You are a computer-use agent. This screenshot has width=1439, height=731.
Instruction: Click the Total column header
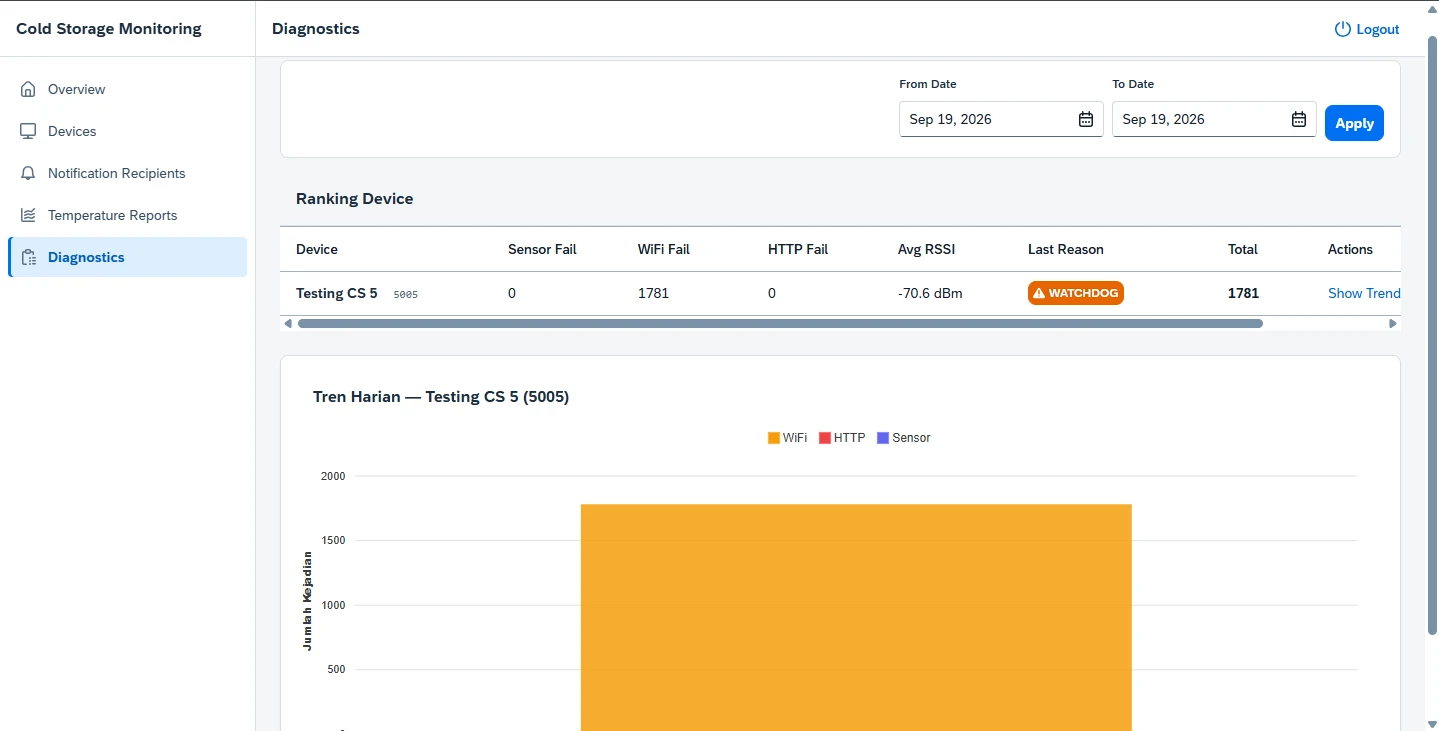[1243, 249]
